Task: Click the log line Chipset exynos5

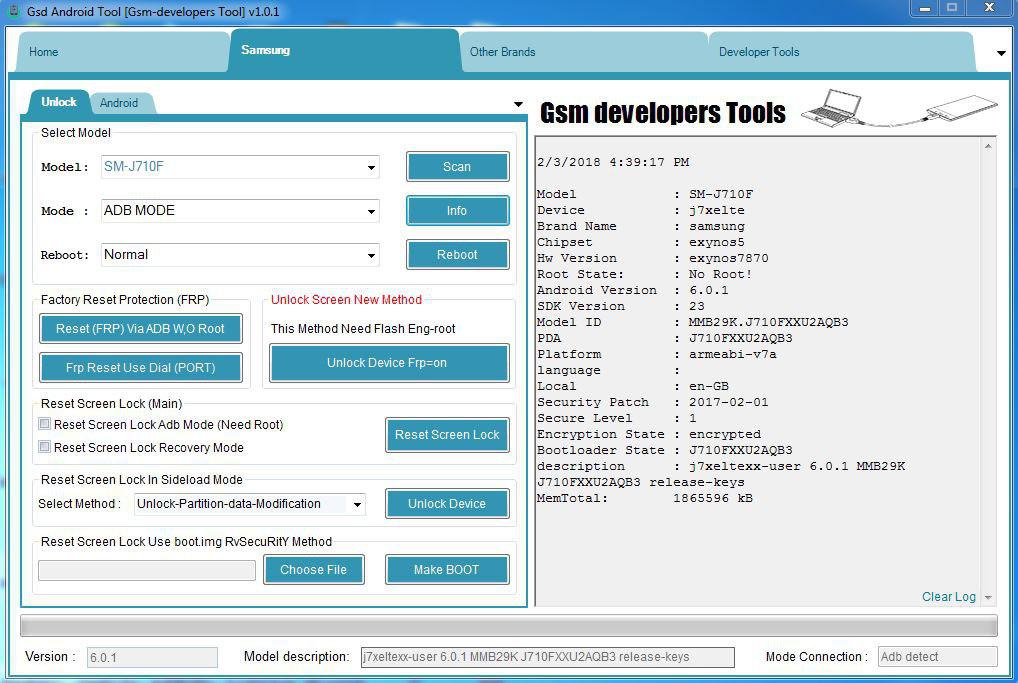Action: 641,242
